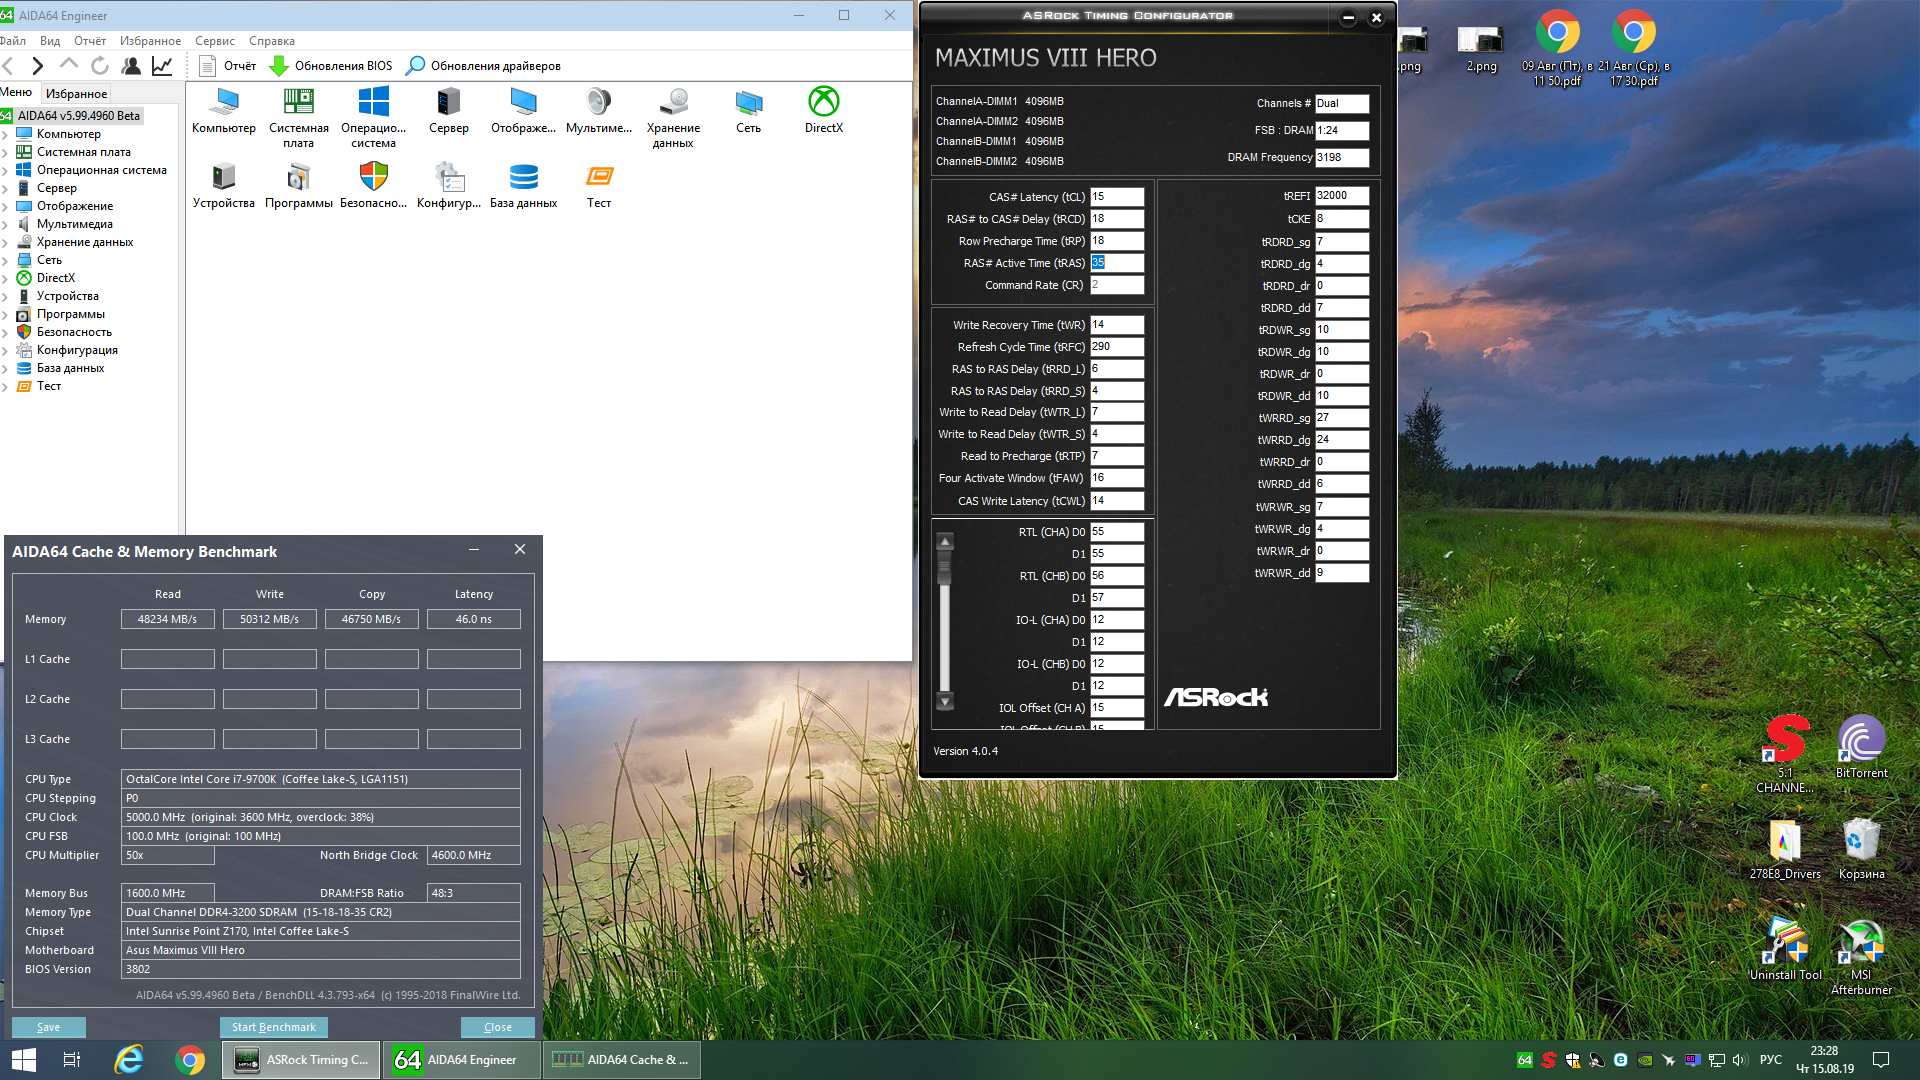Image resolution: width=1920 pixels, height=1080 pixels.
Task: Click the tREFI value field
Action: [1341, 196]
